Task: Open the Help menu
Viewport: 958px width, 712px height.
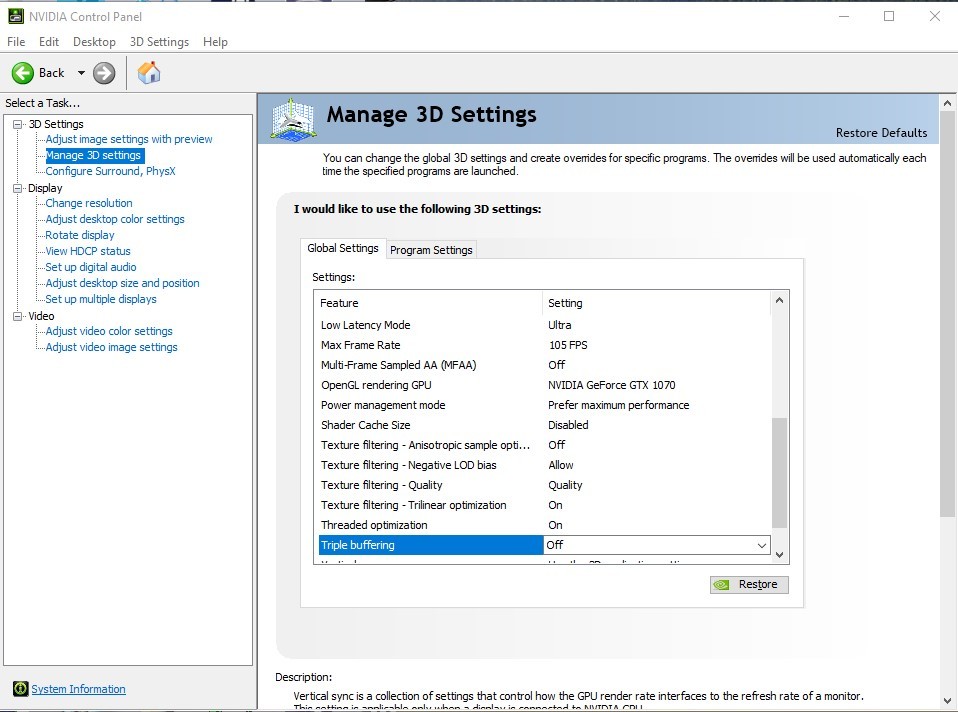Action: (x=215, y=42)
